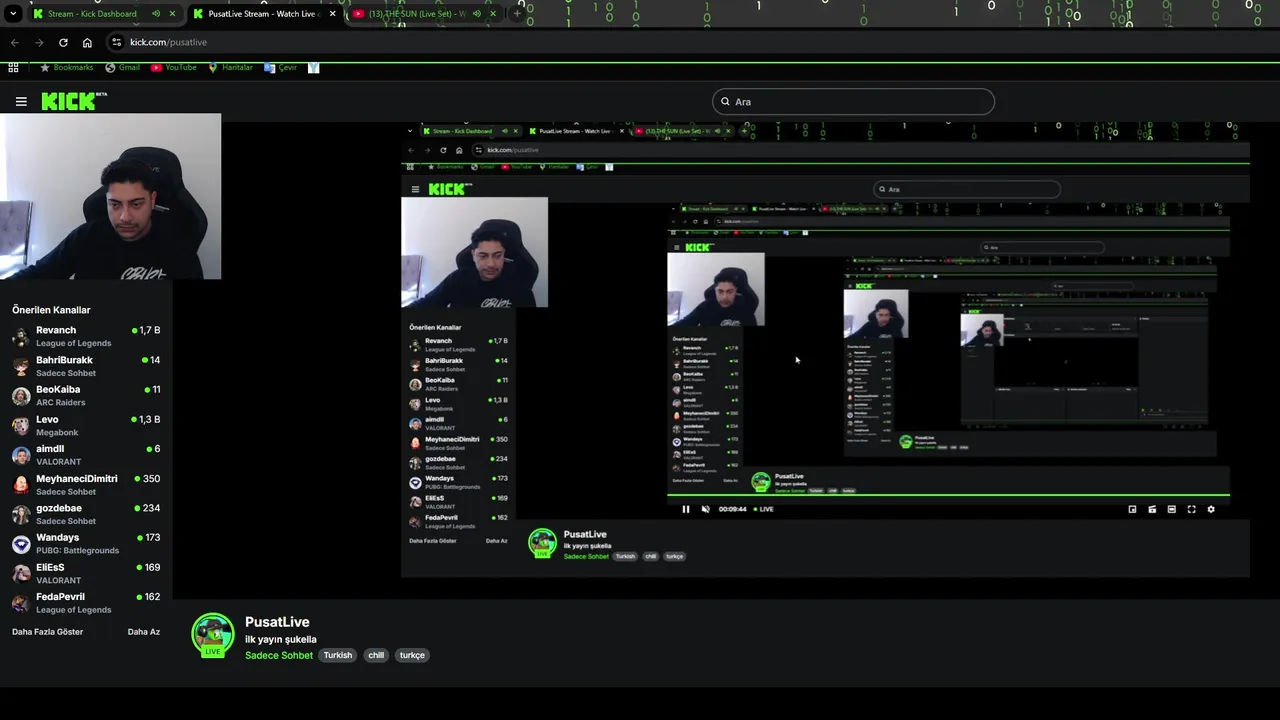Select the large 'türkçe' tag at the page bottom
Image resolution: width=1280 pixels, height=720 pixels.
(412, 655)
